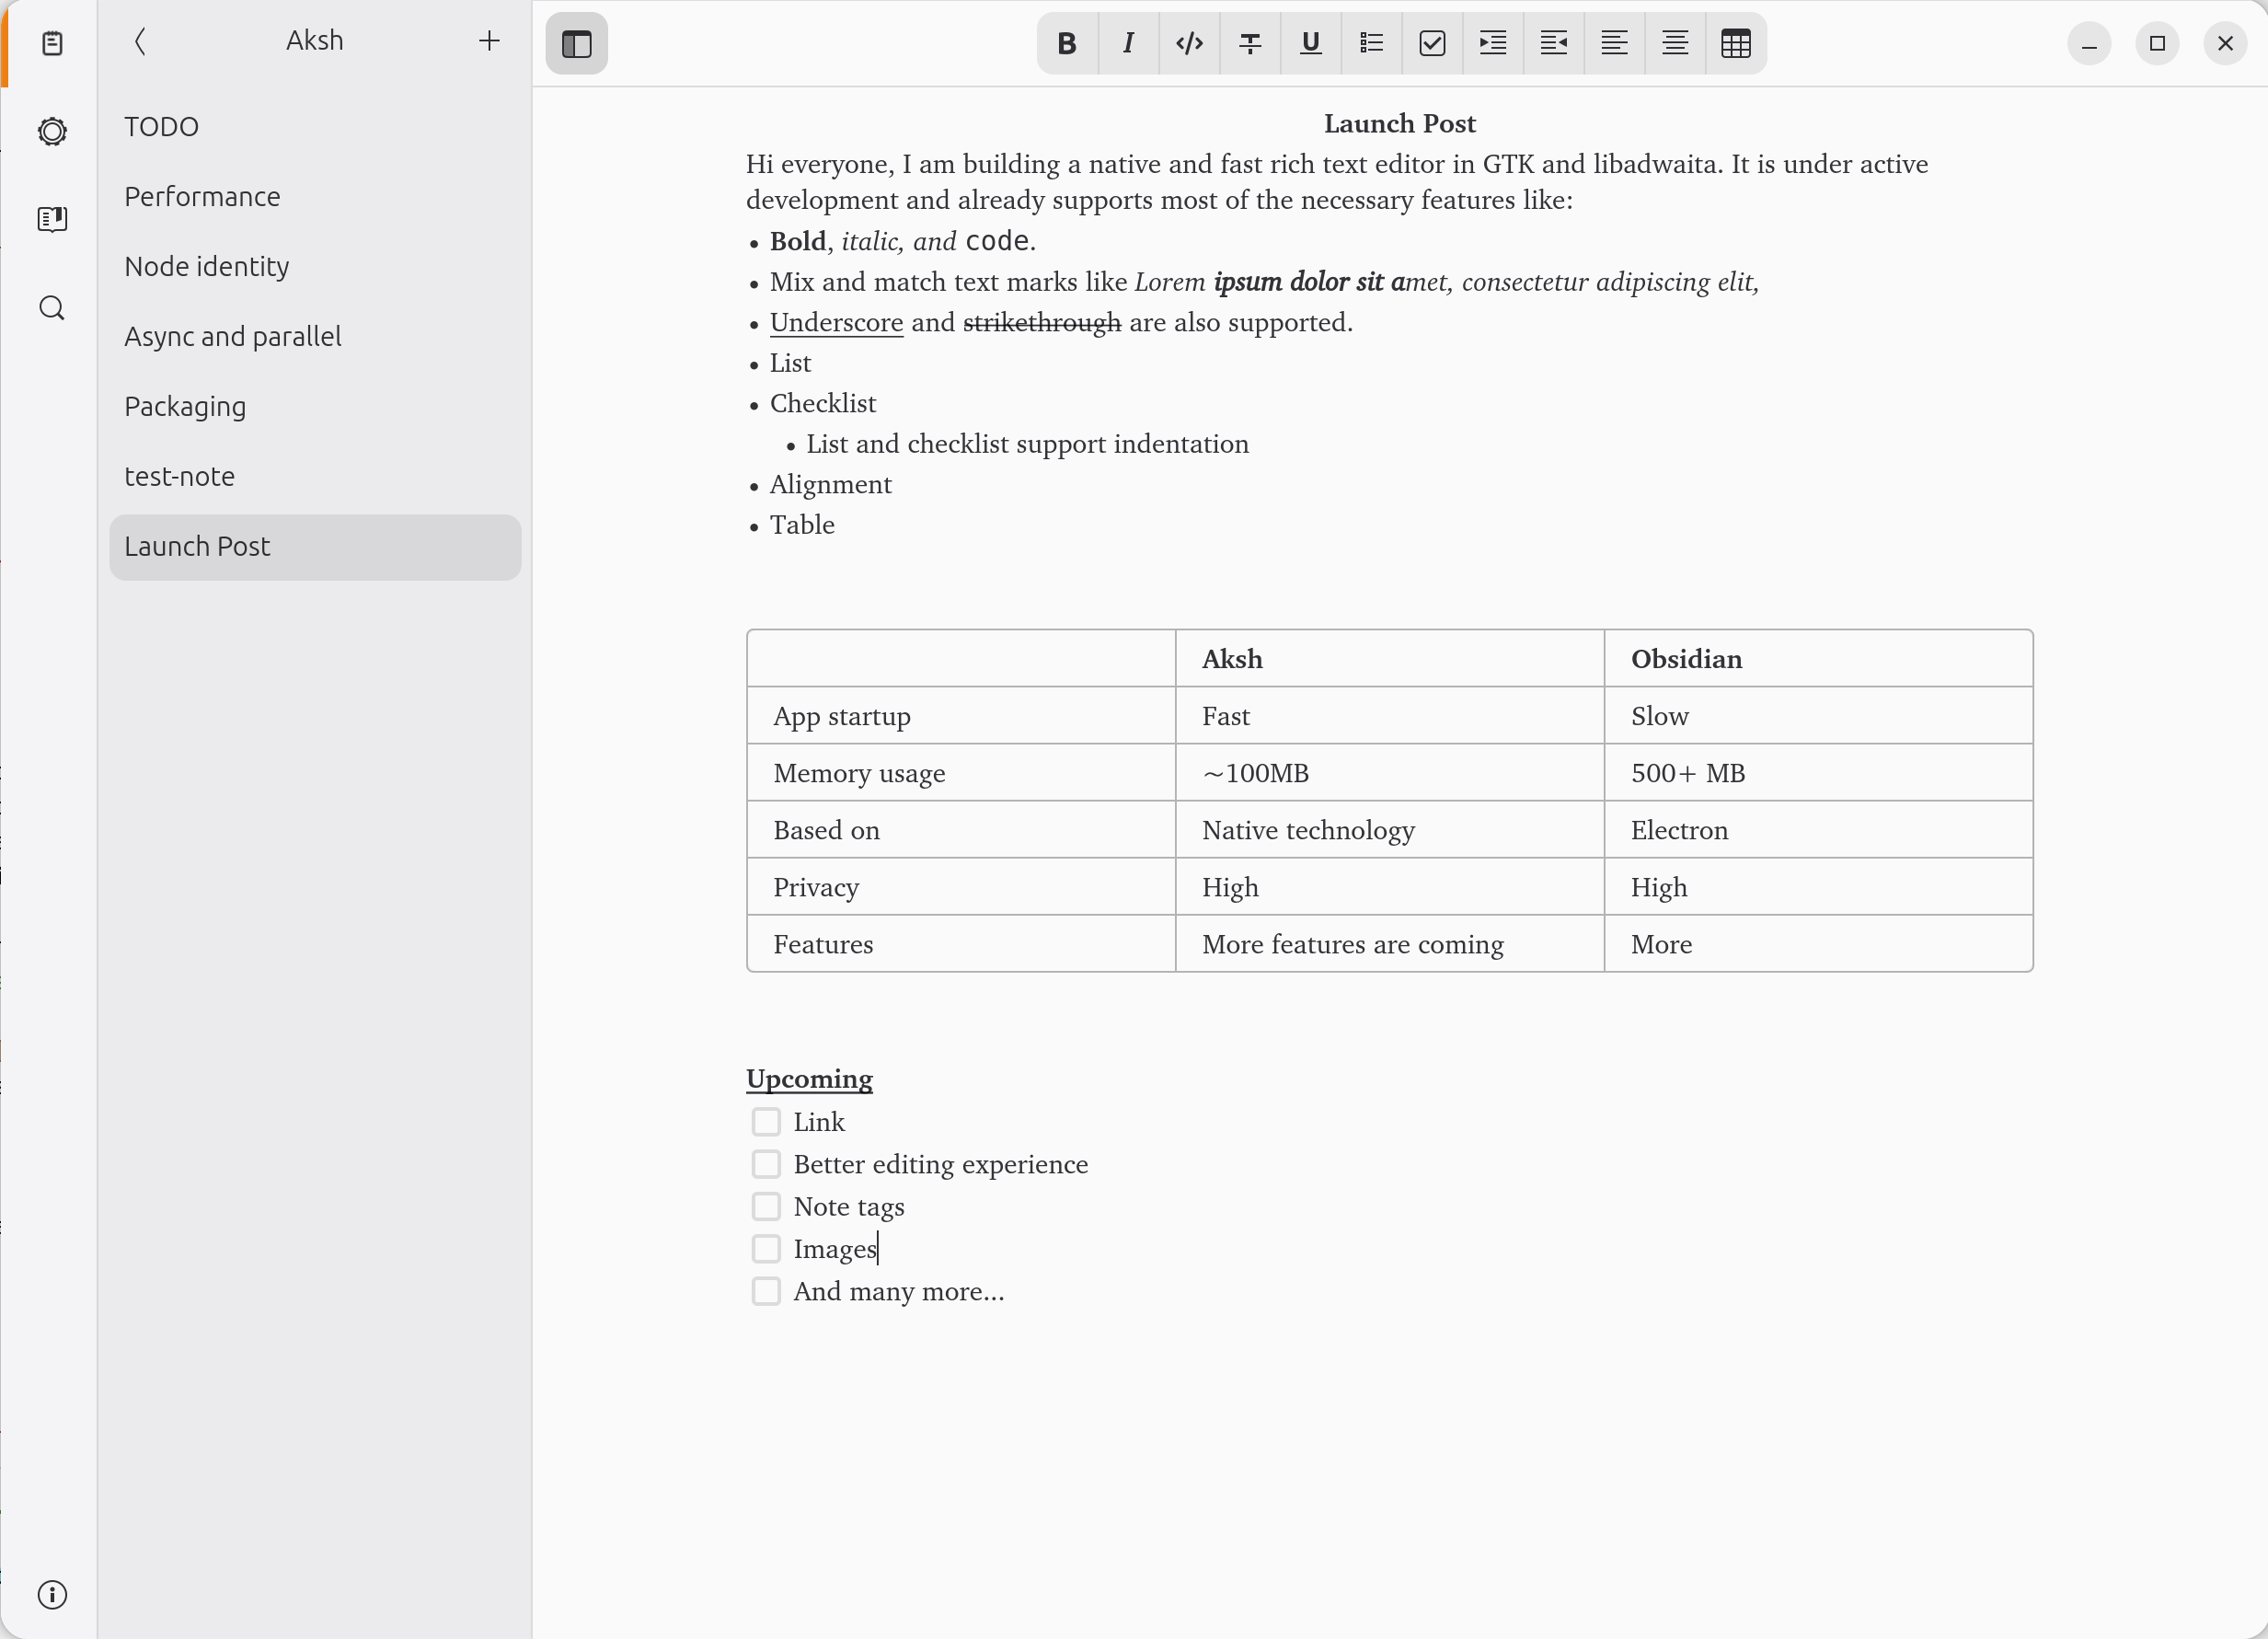Click the strikethrough word in list

click(1042, 323)
